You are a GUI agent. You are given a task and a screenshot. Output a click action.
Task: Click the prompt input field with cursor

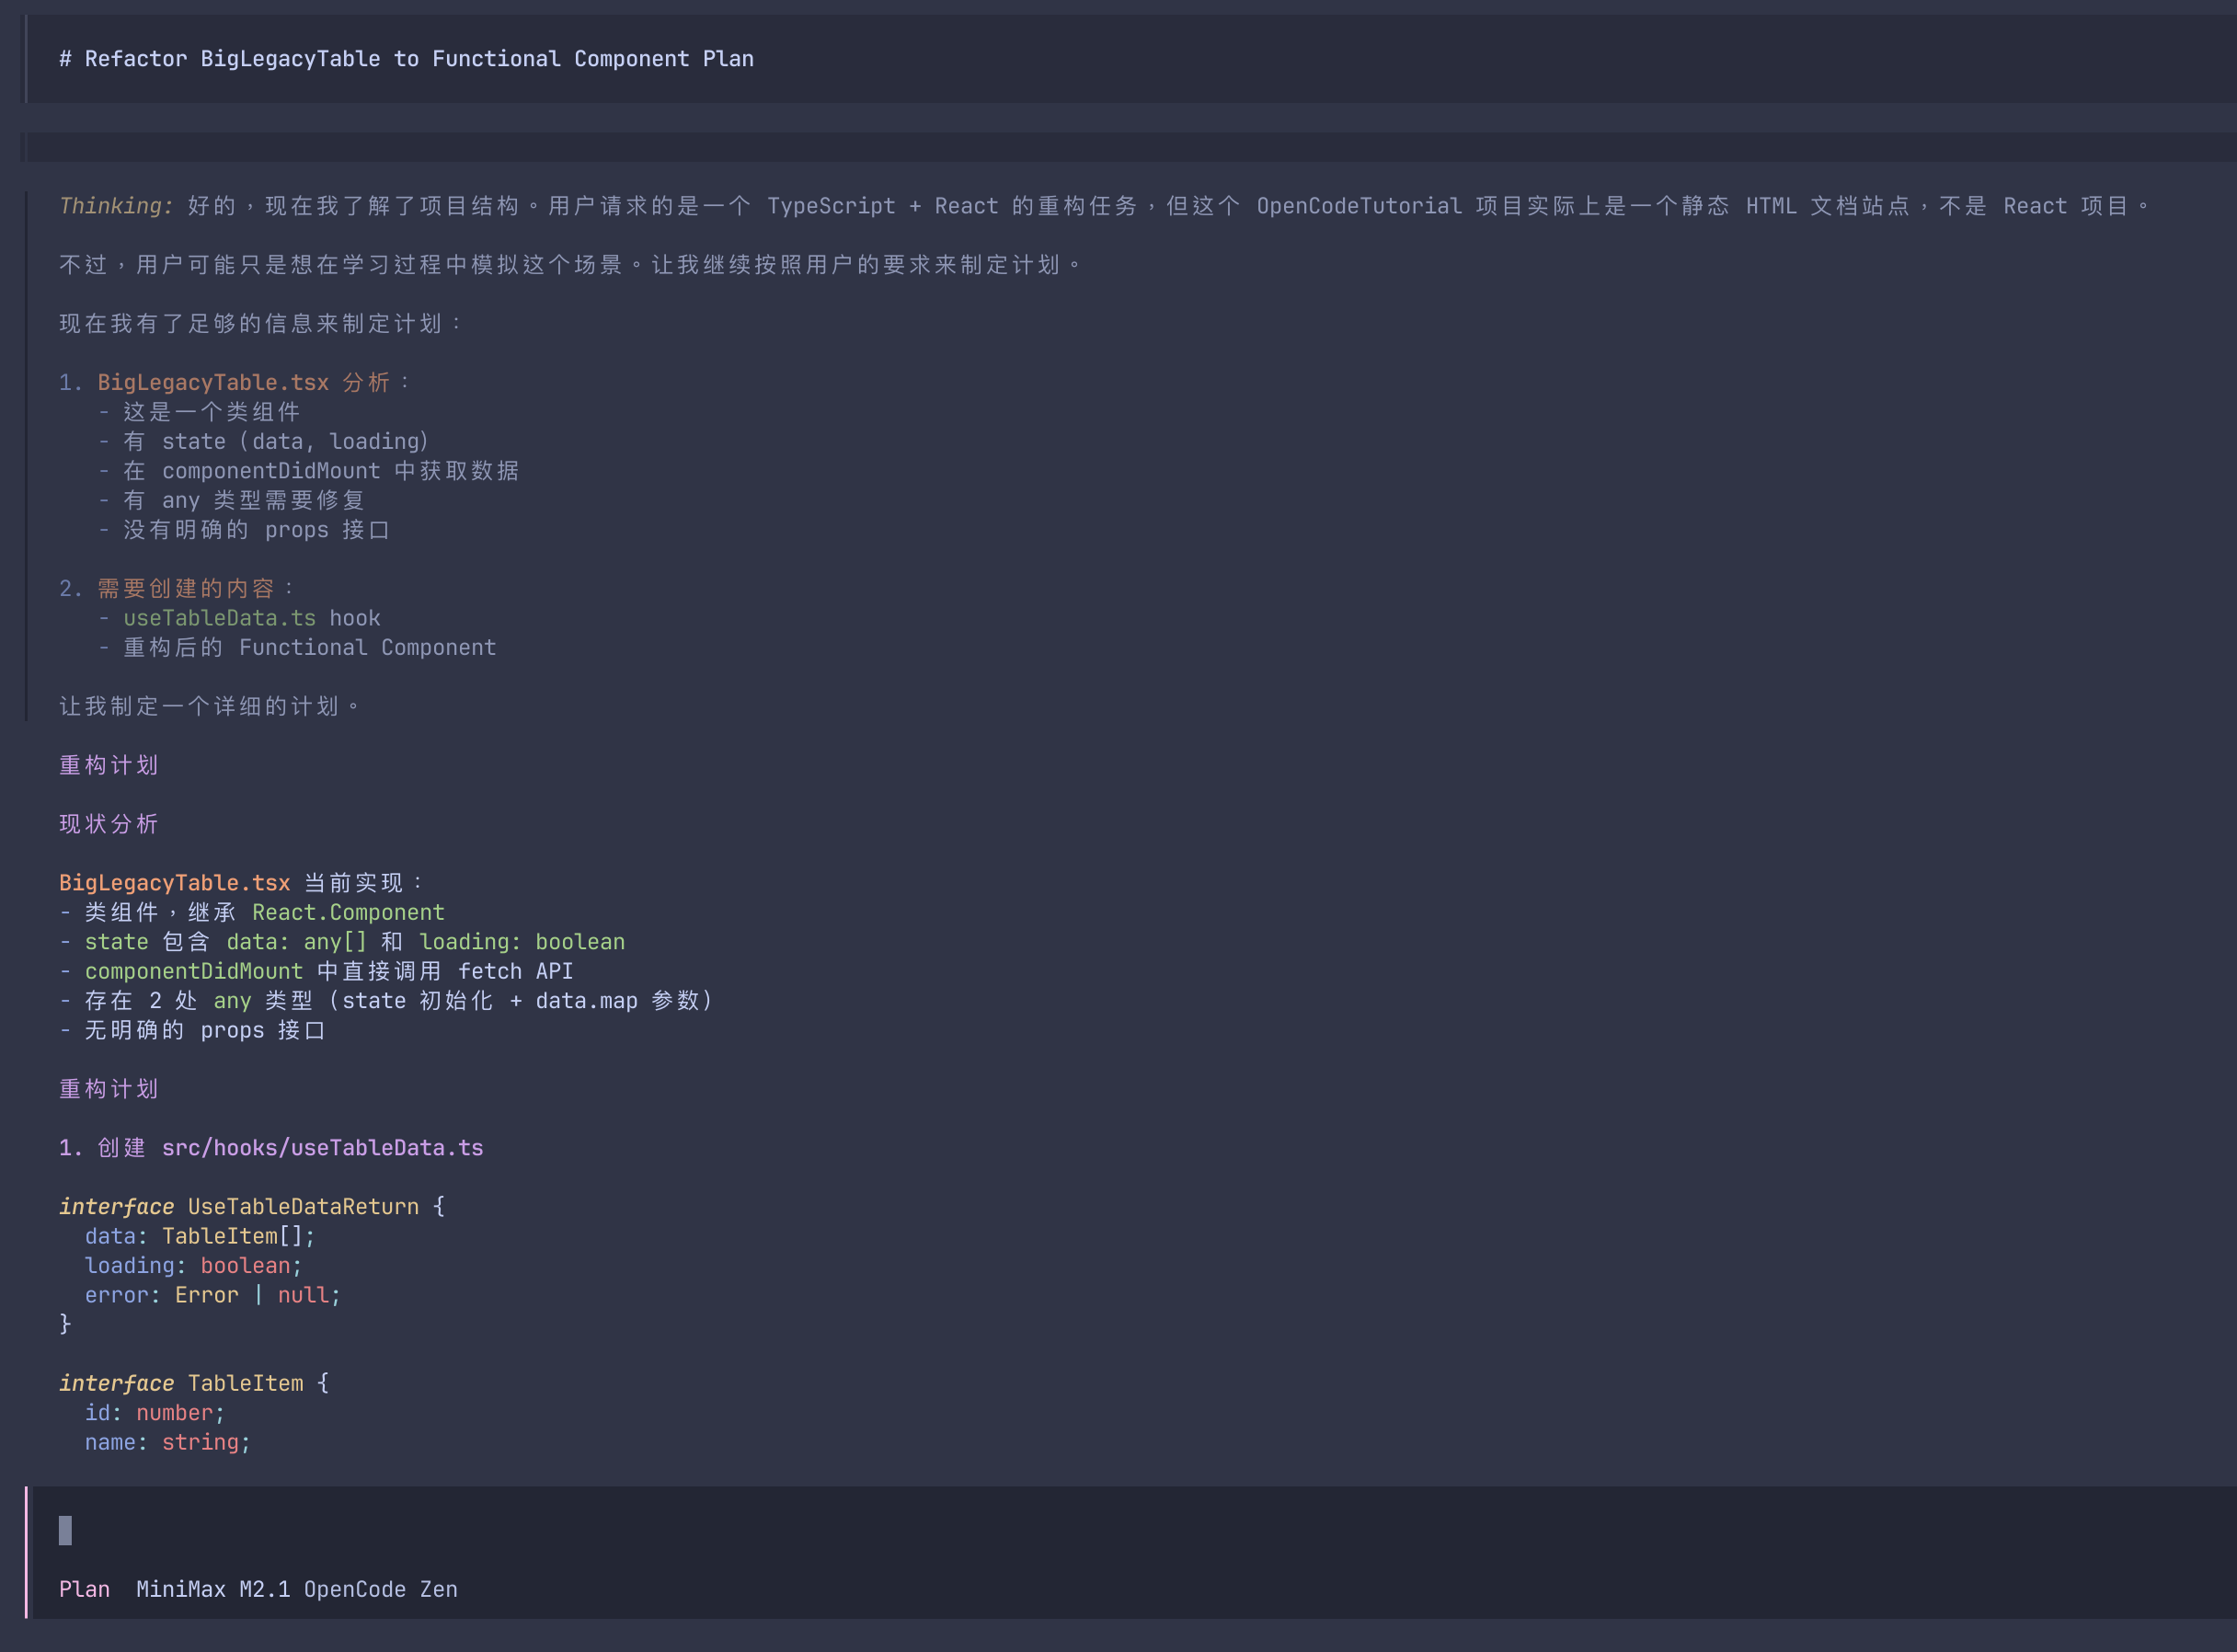click(x=1134, y=1530)
